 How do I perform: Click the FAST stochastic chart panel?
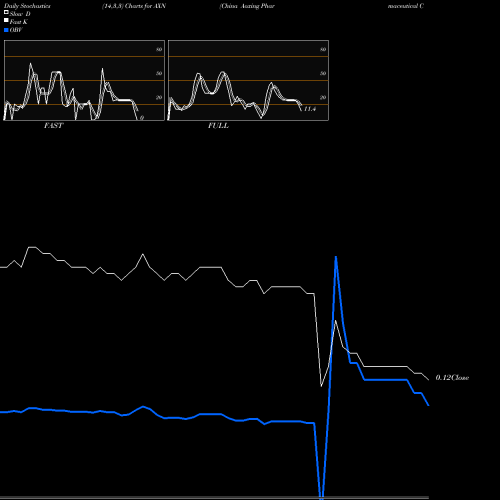[84, 80]
